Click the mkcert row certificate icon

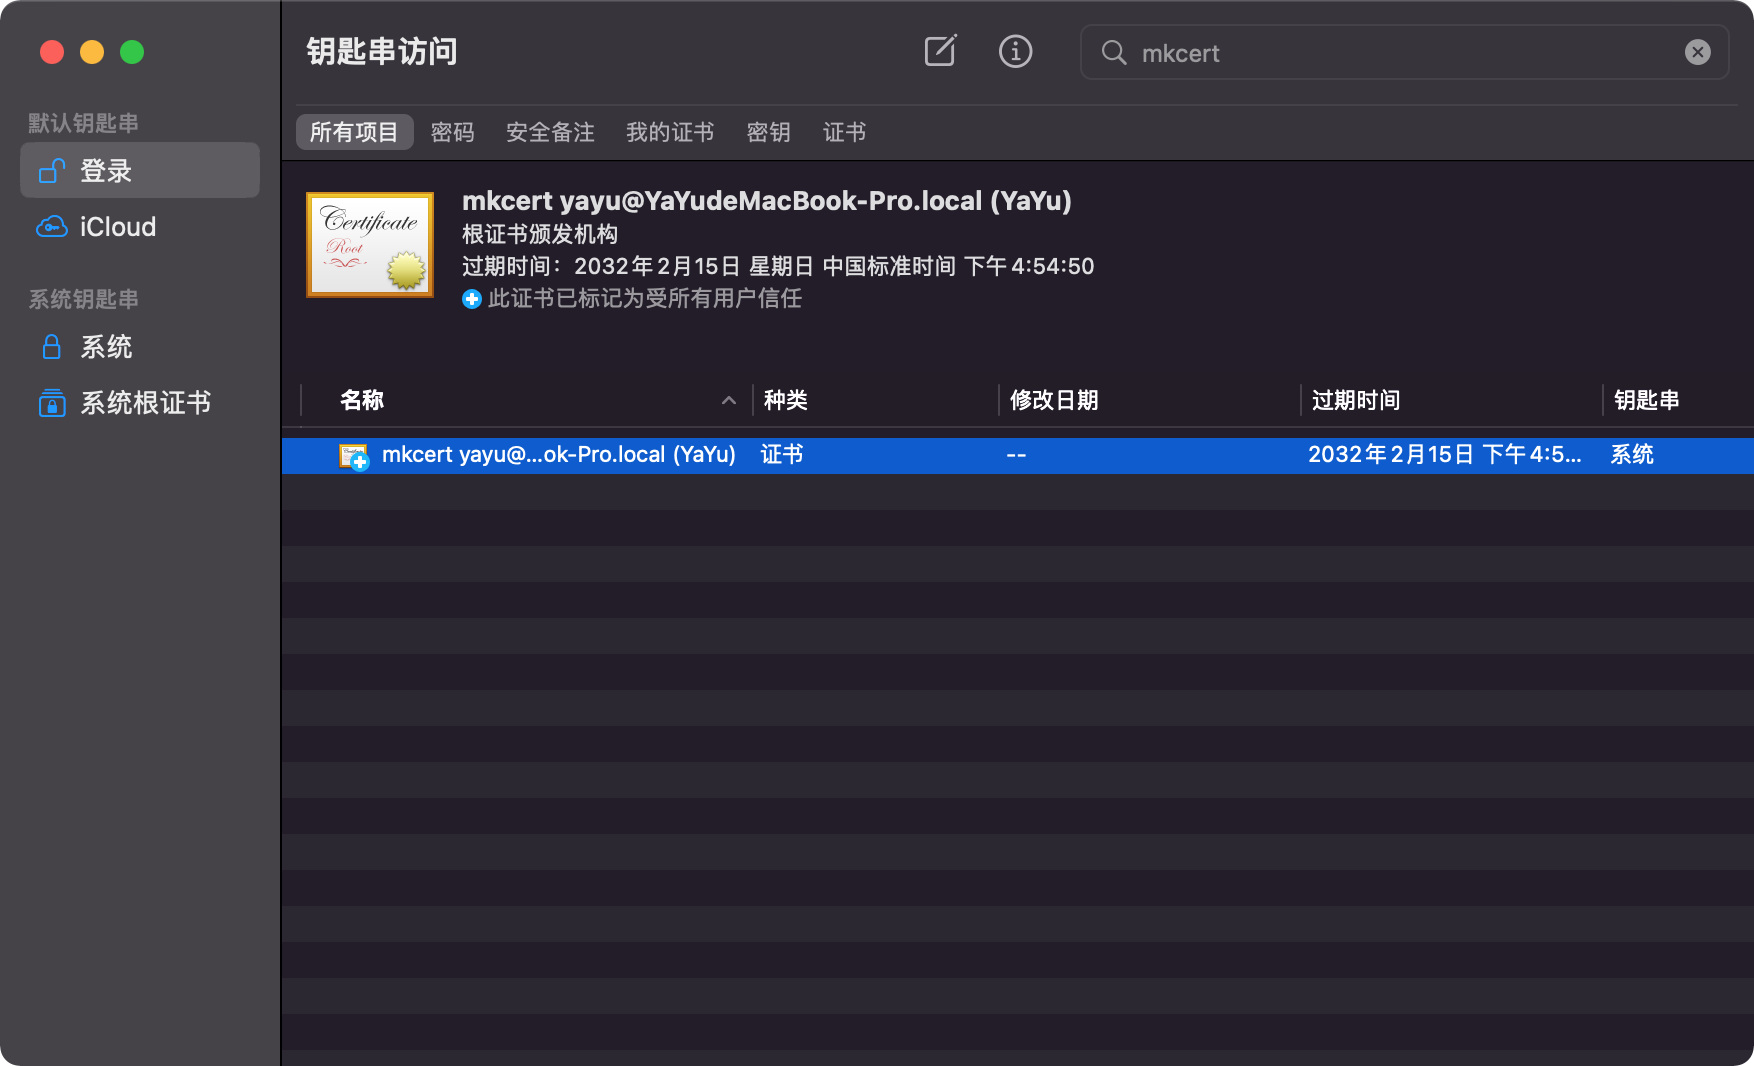tap(354, 456)
